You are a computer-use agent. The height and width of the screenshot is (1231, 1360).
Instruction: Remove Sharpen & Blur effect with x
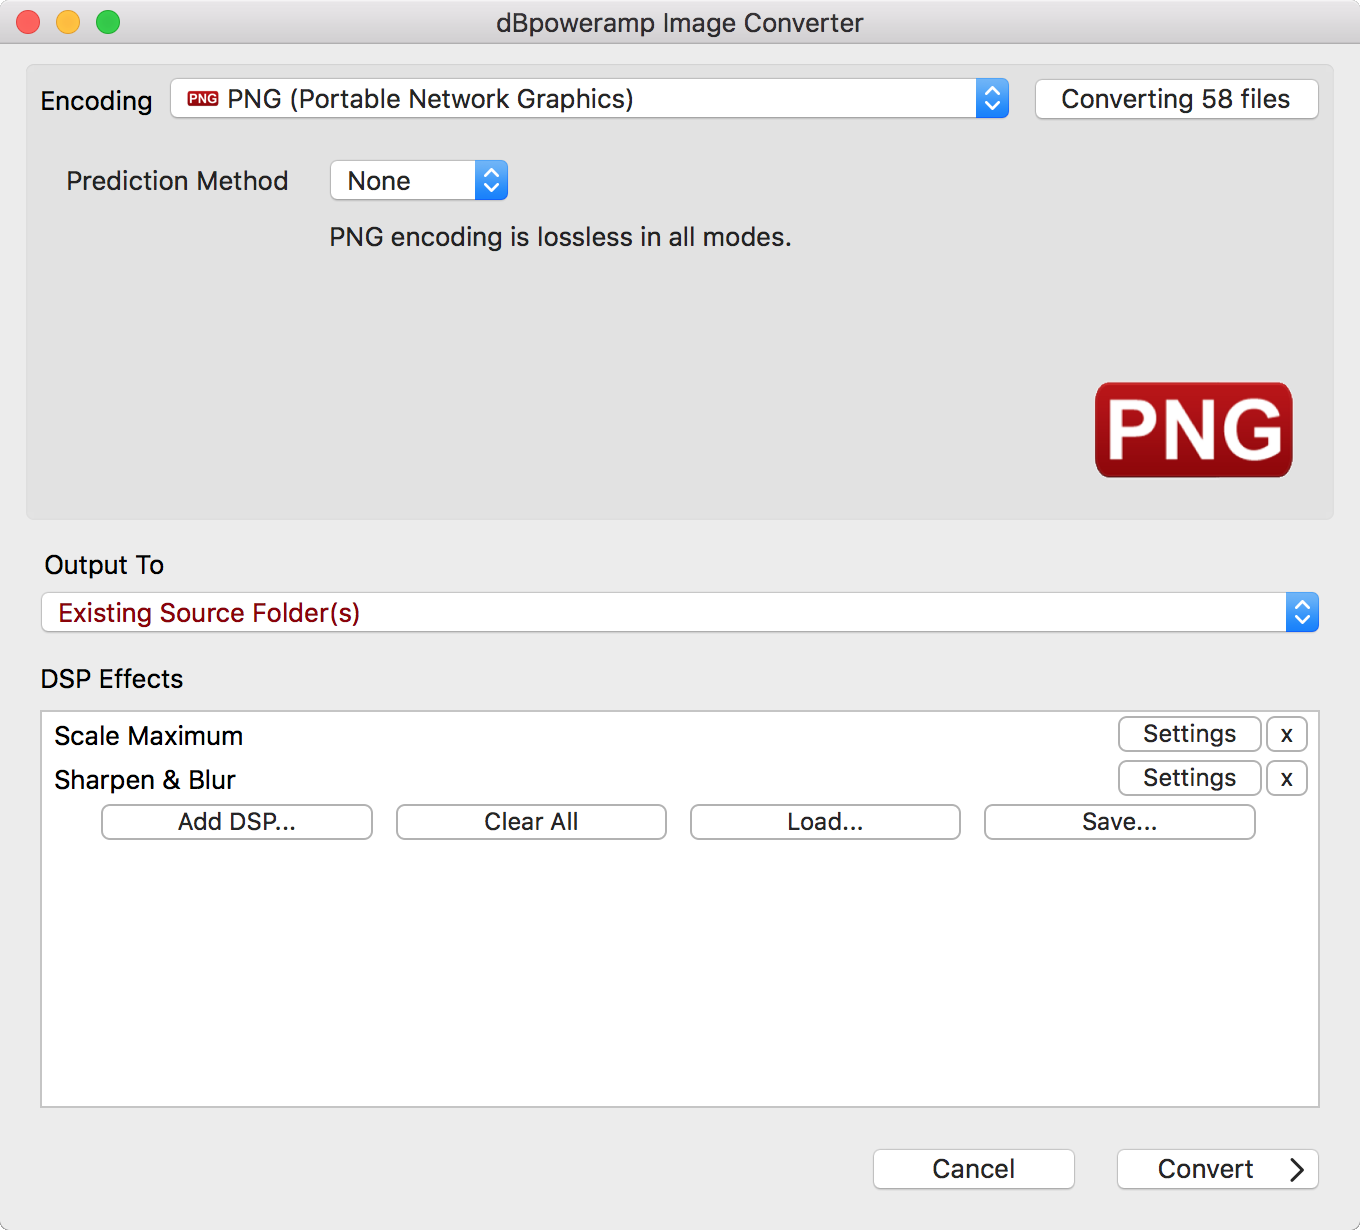point(1286,778)
